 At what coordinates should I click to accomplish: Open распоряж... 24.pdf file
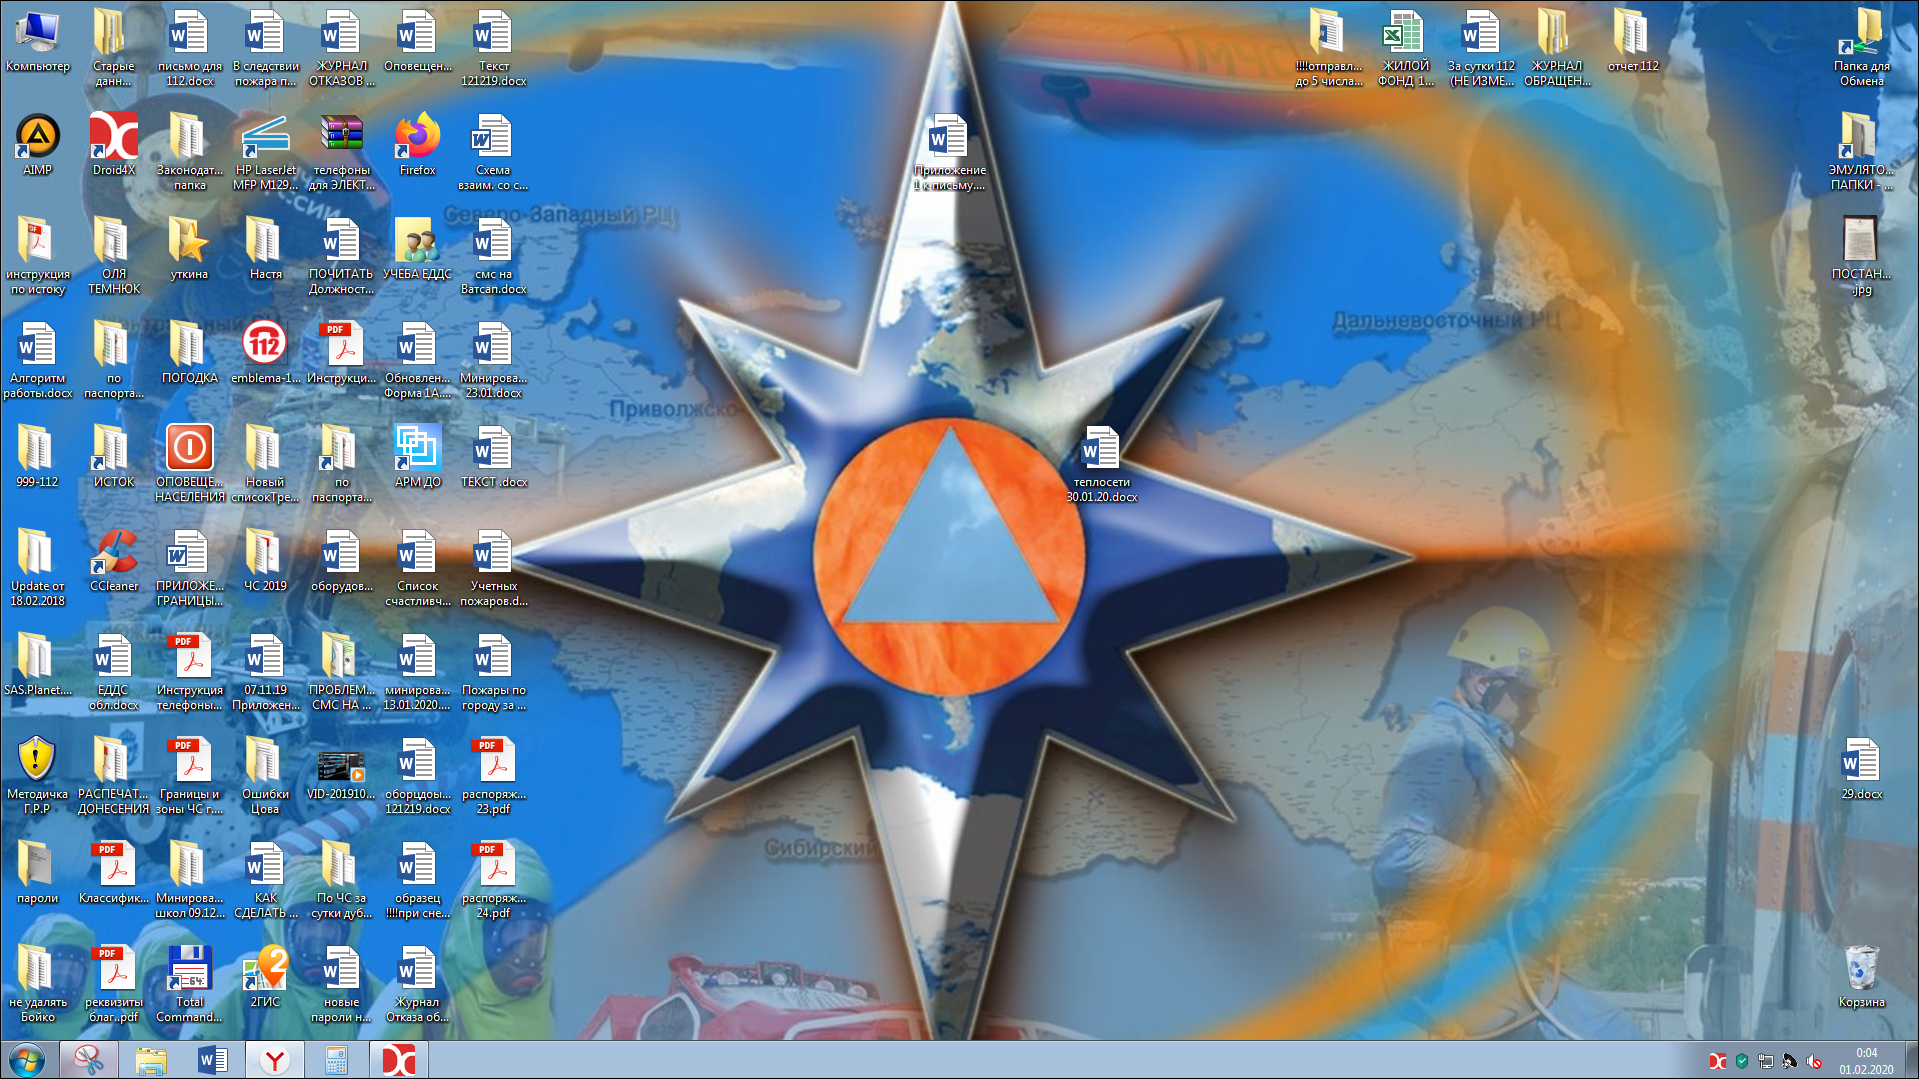coord(494,880)
